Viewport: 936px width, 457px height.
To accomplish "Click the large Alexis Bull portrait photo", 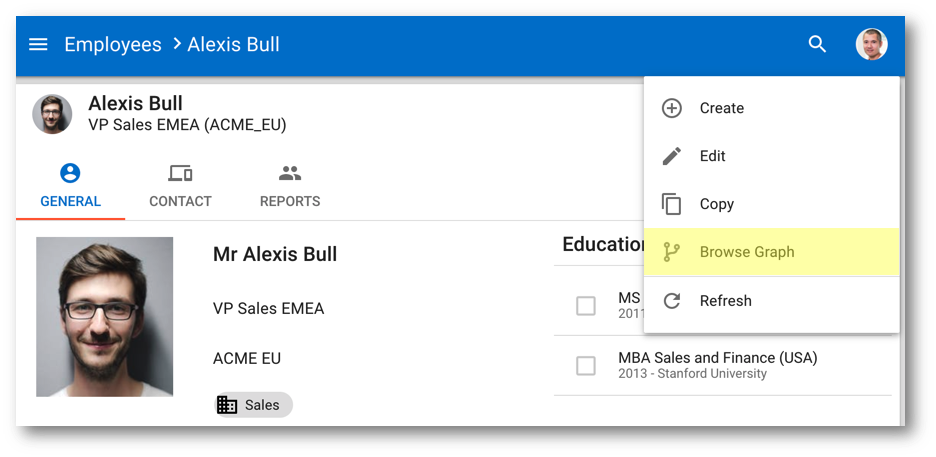I will [x=104, y=317].
